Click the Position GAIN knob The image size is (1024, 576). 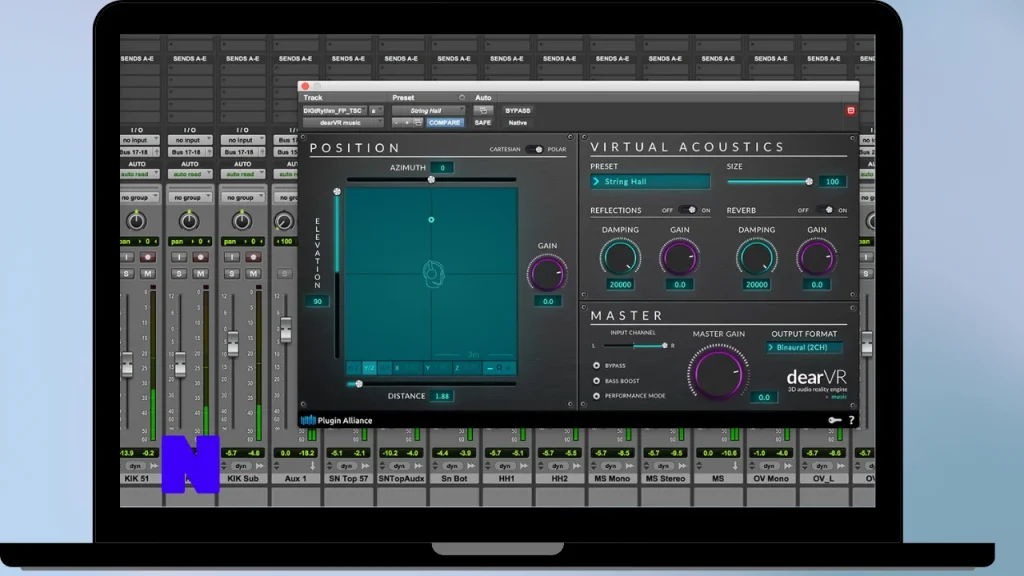pyautogui.click(x=547, y=273)
